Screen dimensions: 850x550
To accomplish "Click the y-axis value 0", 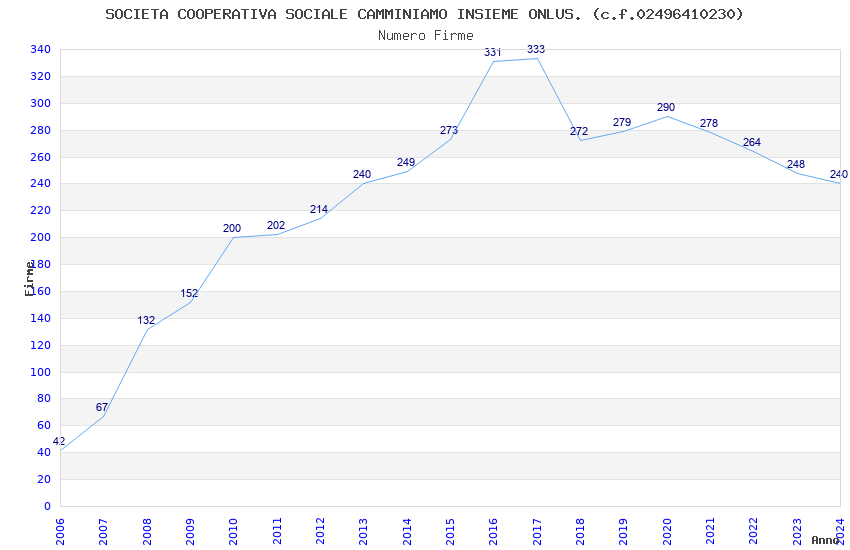I will point(48,506).
